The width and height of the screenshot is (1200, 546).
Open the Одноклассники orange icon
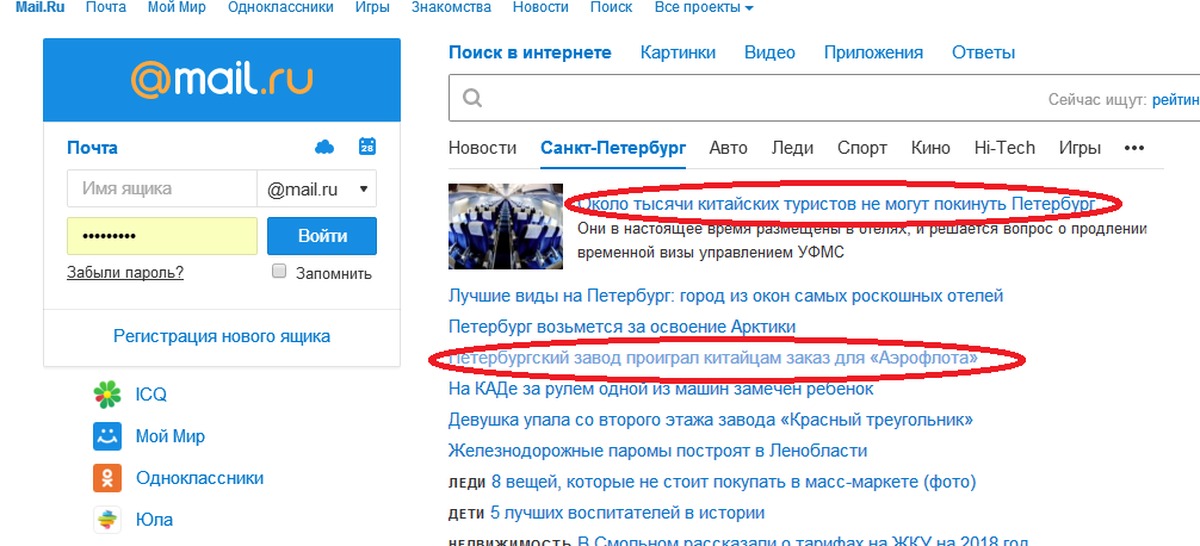(107, 478)
